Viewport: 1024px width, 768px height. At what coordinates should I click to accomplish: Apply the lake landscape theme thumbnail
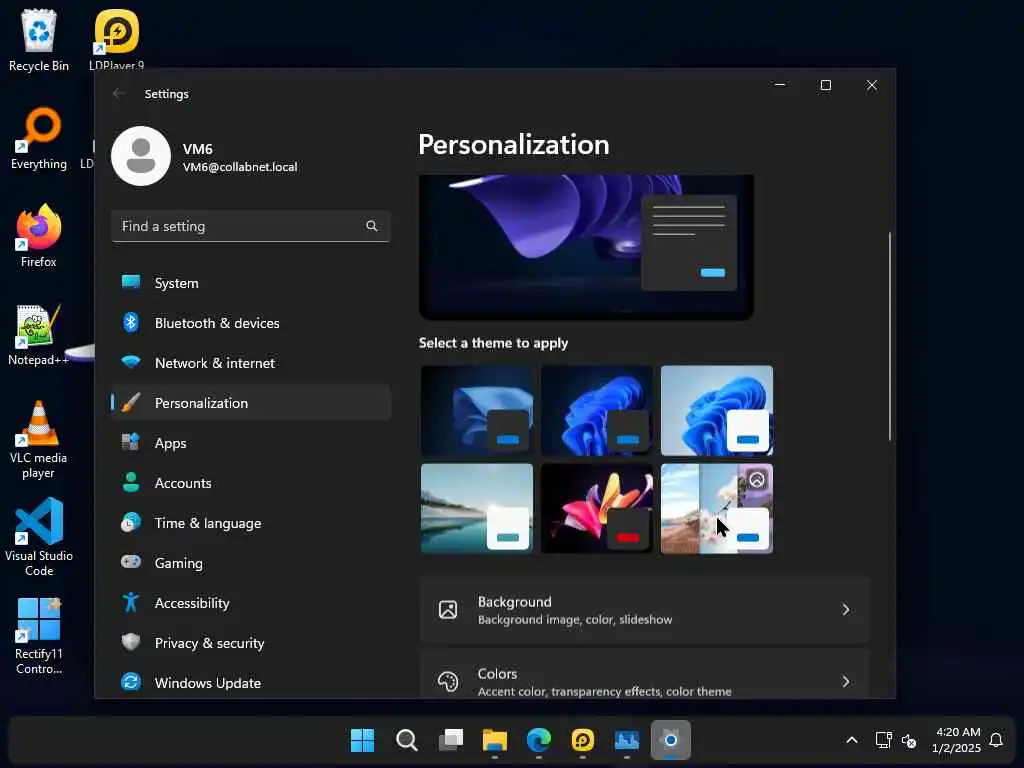pos(477,508)
